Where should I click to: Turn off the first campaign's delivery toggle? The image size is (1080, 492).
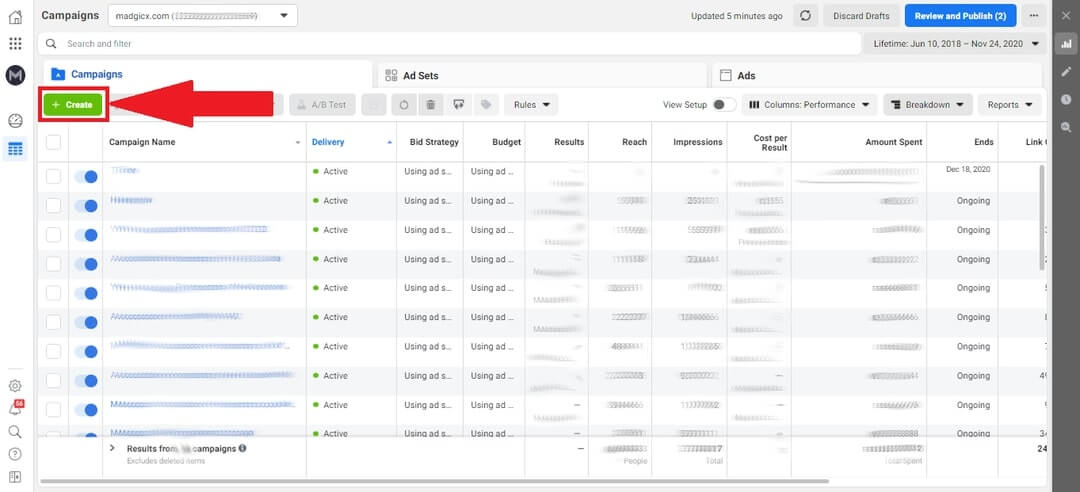tap(86, 176)
